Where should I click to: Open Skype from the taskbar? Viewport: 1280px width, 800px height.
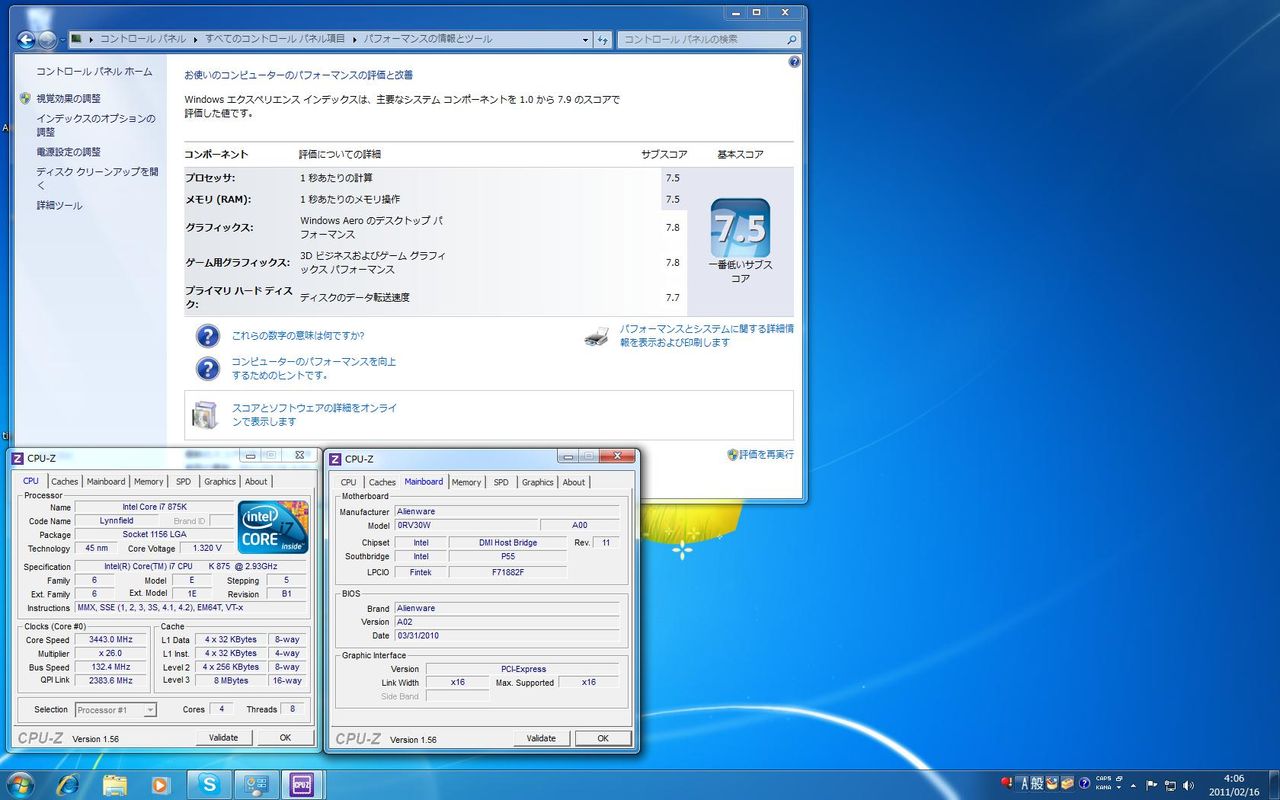pyautogui.click(x=209, y=785)
